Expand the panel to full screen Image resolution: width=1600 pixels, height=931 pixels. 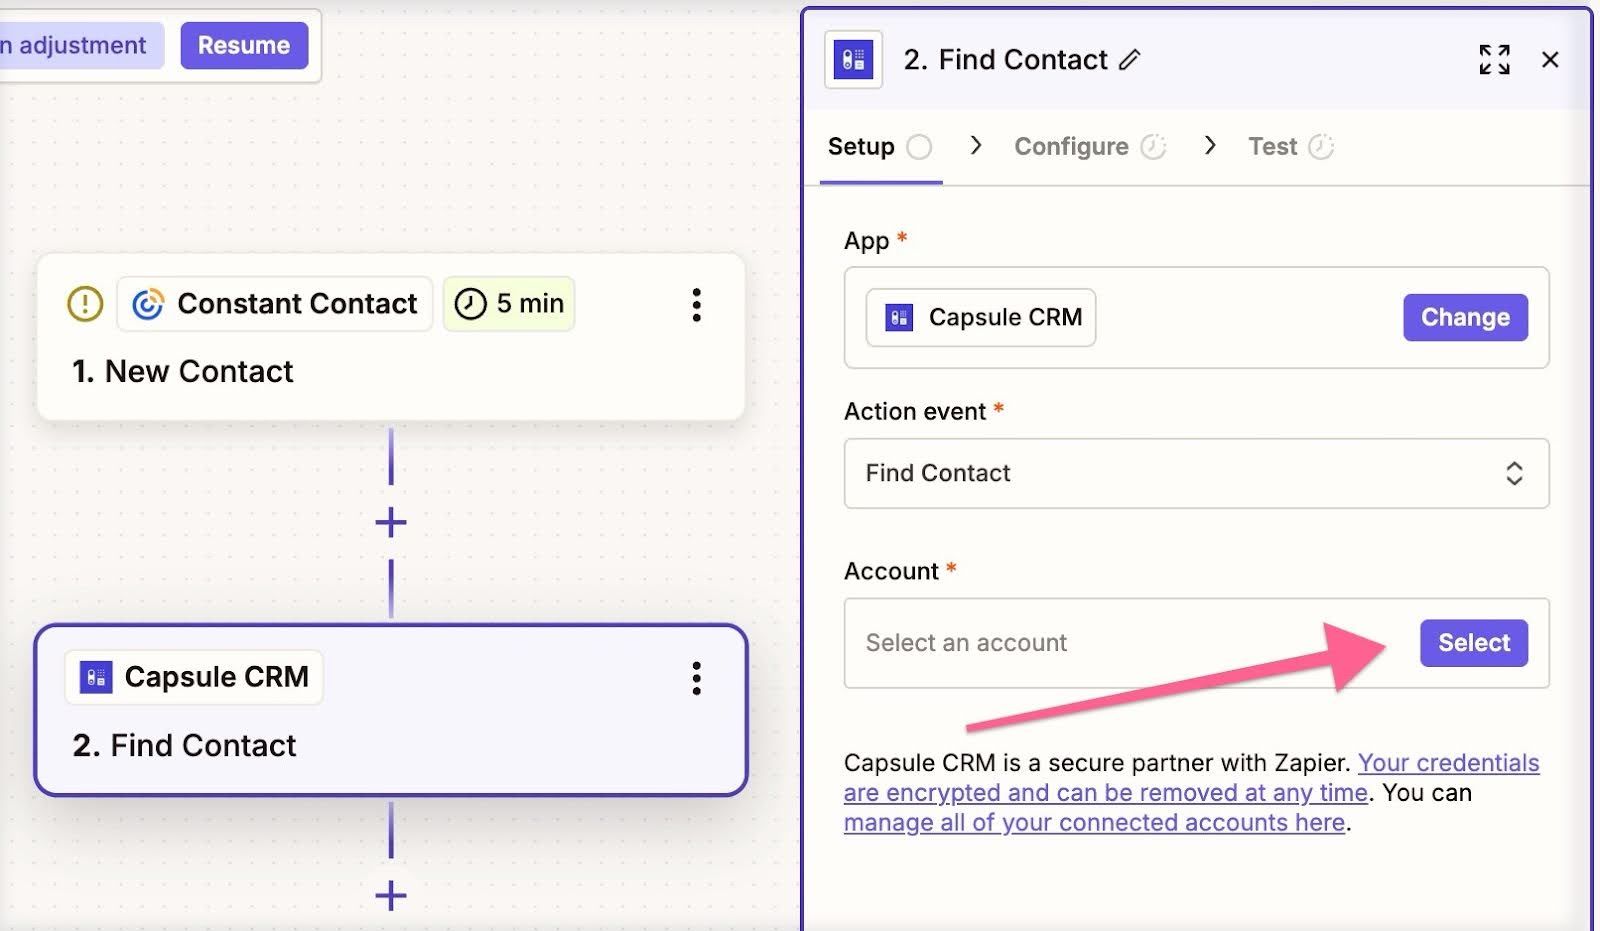pos(1495,60)
